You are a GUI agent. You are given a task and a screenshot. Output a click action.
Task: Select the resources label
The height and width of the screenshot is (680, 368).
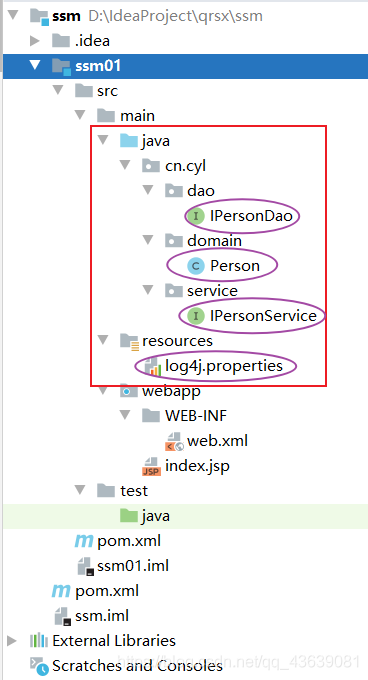tap(177, 341)
